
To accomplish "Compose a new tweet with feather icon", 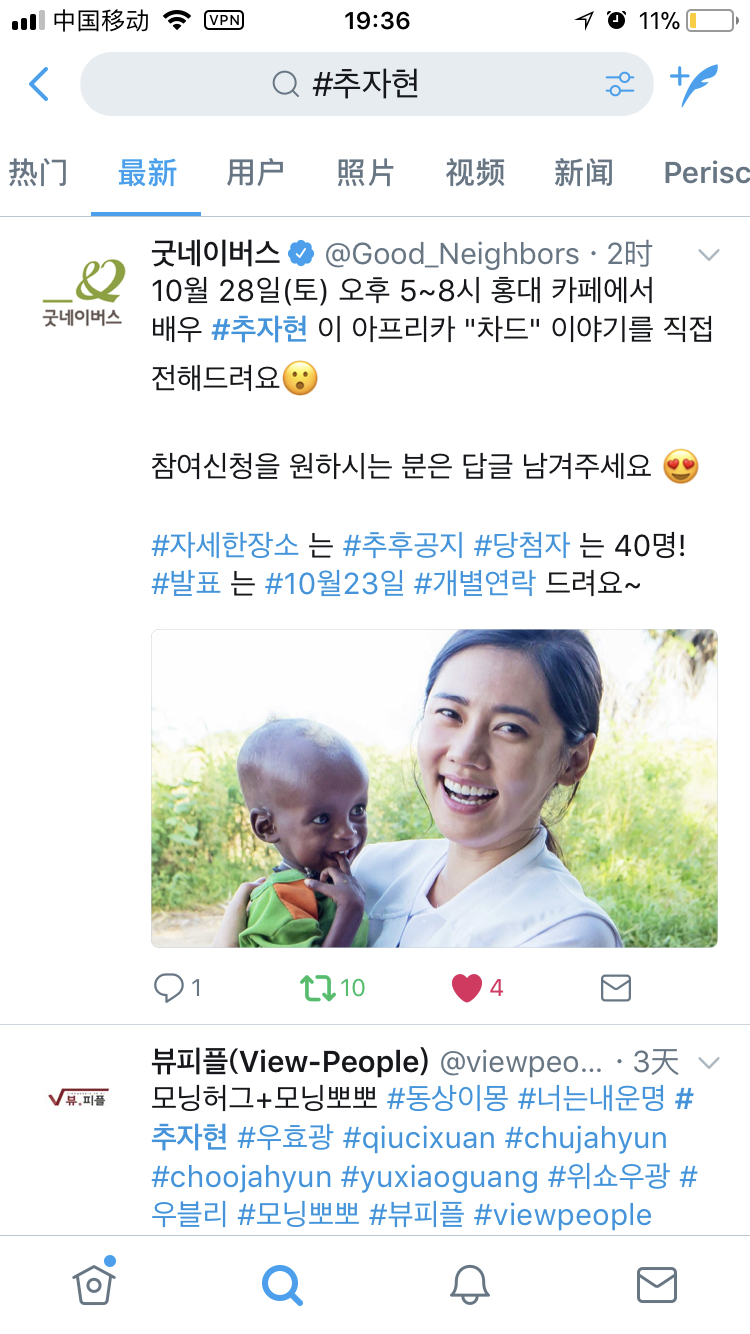I will [694, 84].
